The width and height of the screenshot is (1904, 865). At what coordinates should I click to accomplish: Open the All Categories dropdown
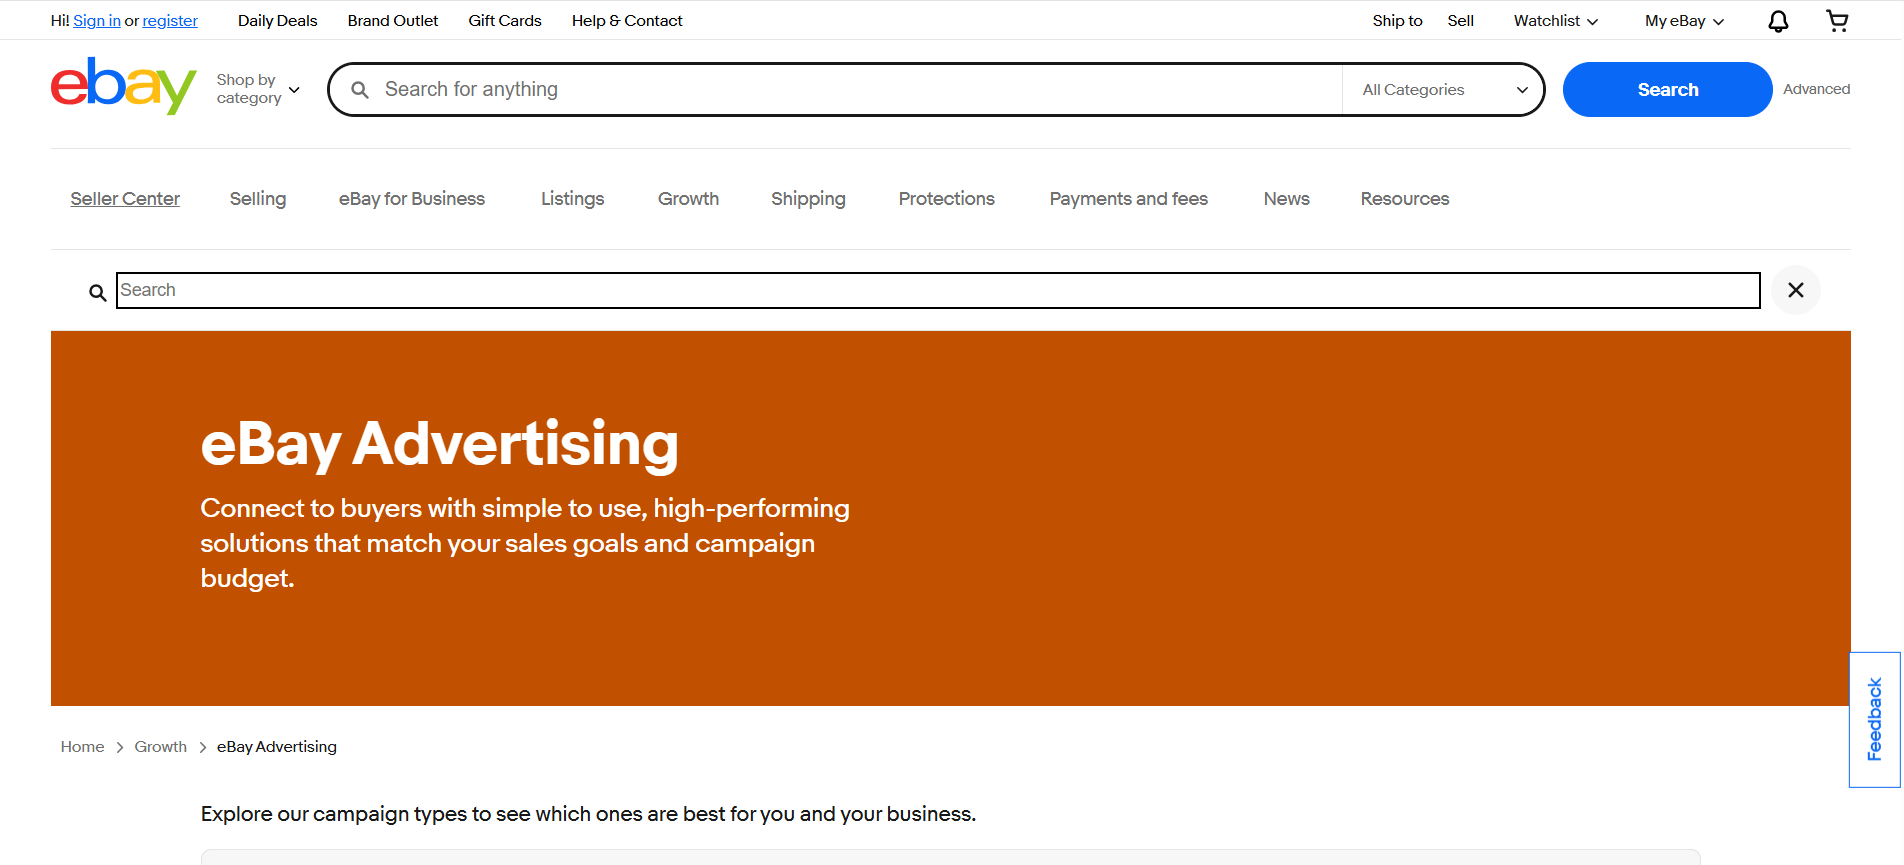coord(1444,90)
